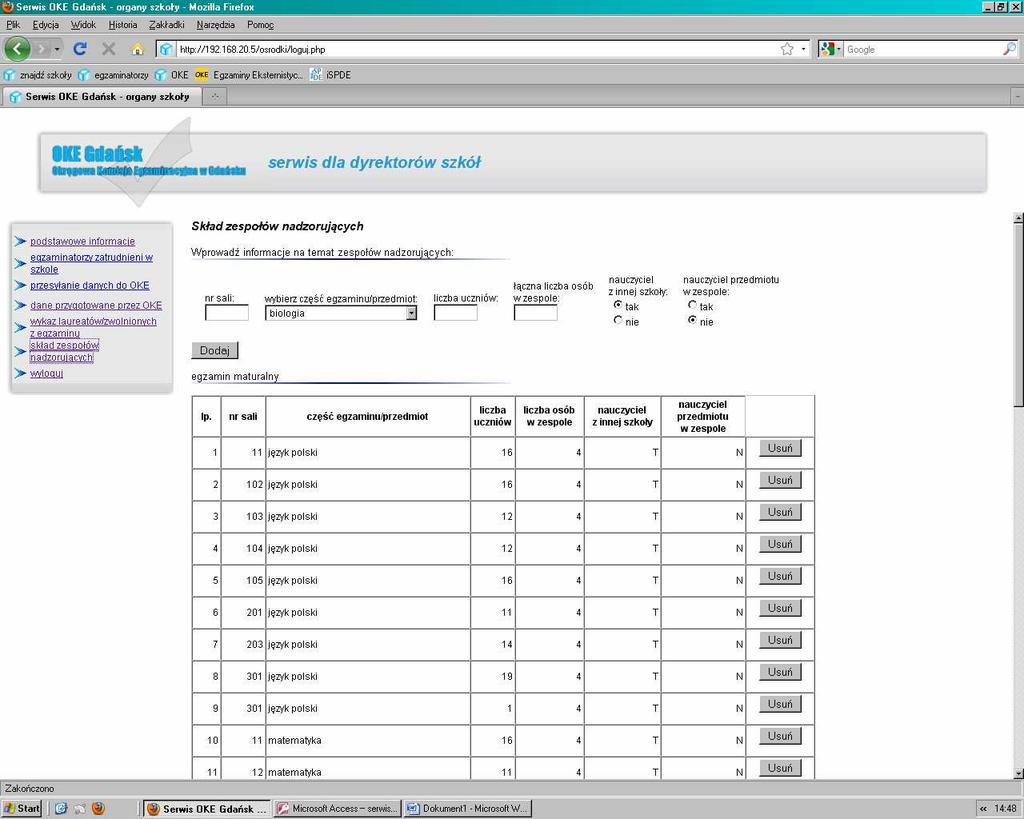Click the browser Back arrow button
The image size is (1024, 819).
pyautogui.click(x=17, y=49)
